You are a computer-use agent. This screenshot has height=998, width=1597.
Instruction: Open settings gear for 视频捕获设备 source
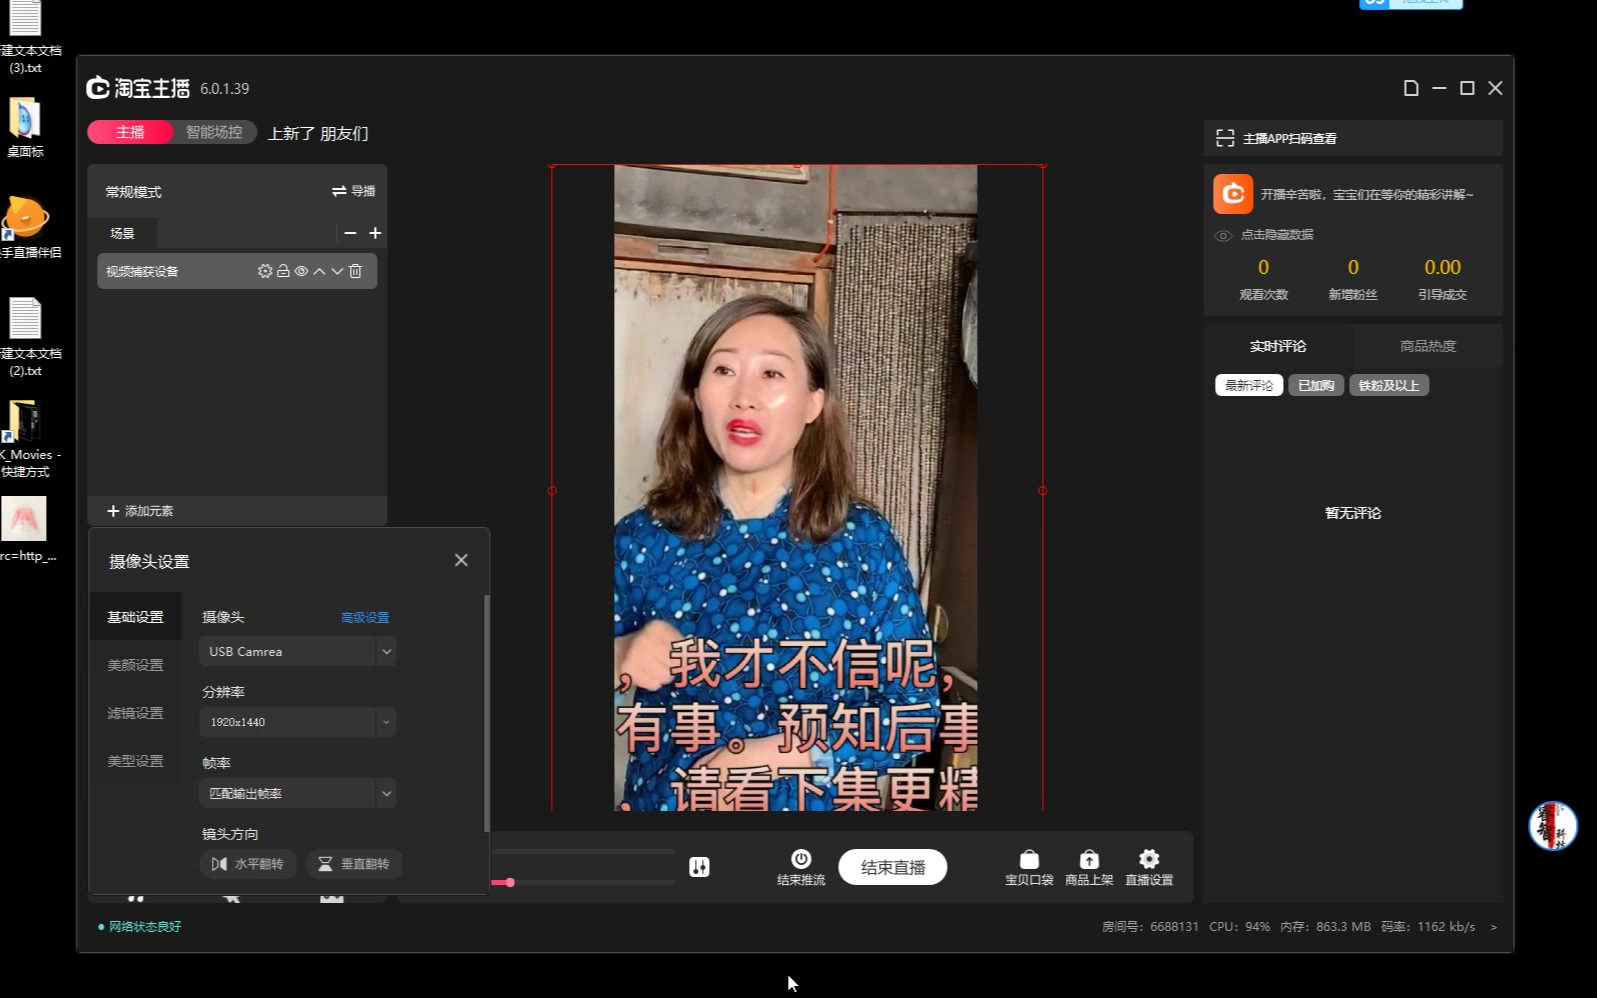click(264, 271)
